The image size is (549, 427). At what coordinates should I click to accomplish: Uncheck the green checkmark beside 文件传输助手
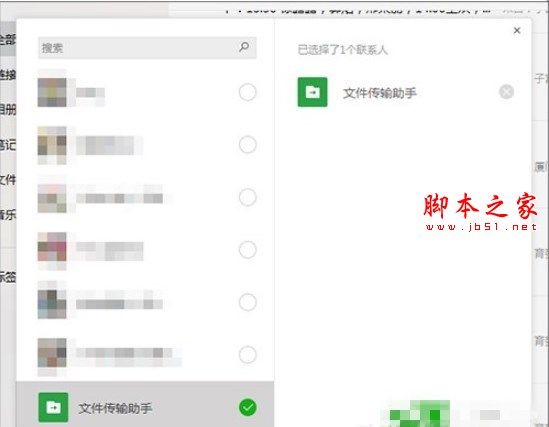coord(248,407)
